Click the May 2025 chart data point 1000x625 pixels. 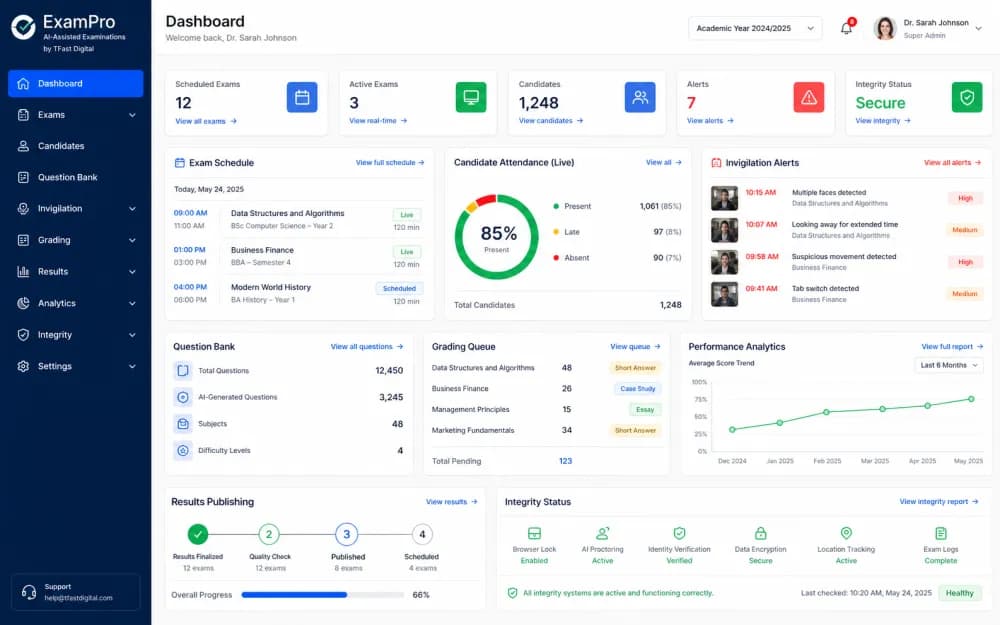[x=971, y=399]
